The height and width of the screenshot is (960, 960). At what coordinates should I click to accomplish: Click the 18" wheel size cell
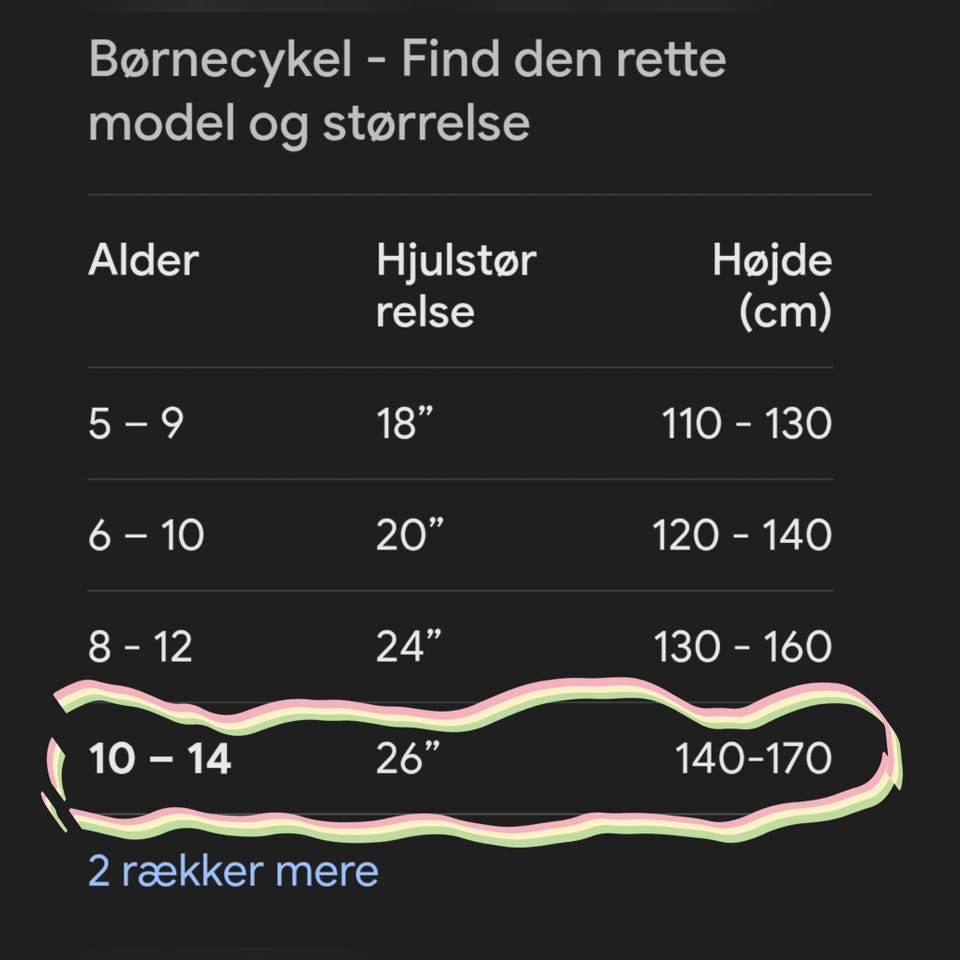tap(407, 423)
